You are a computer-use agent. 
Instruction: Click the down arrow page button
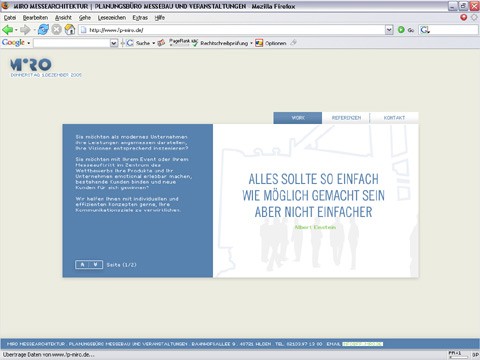pyautogui.click(x=96, y=265)
